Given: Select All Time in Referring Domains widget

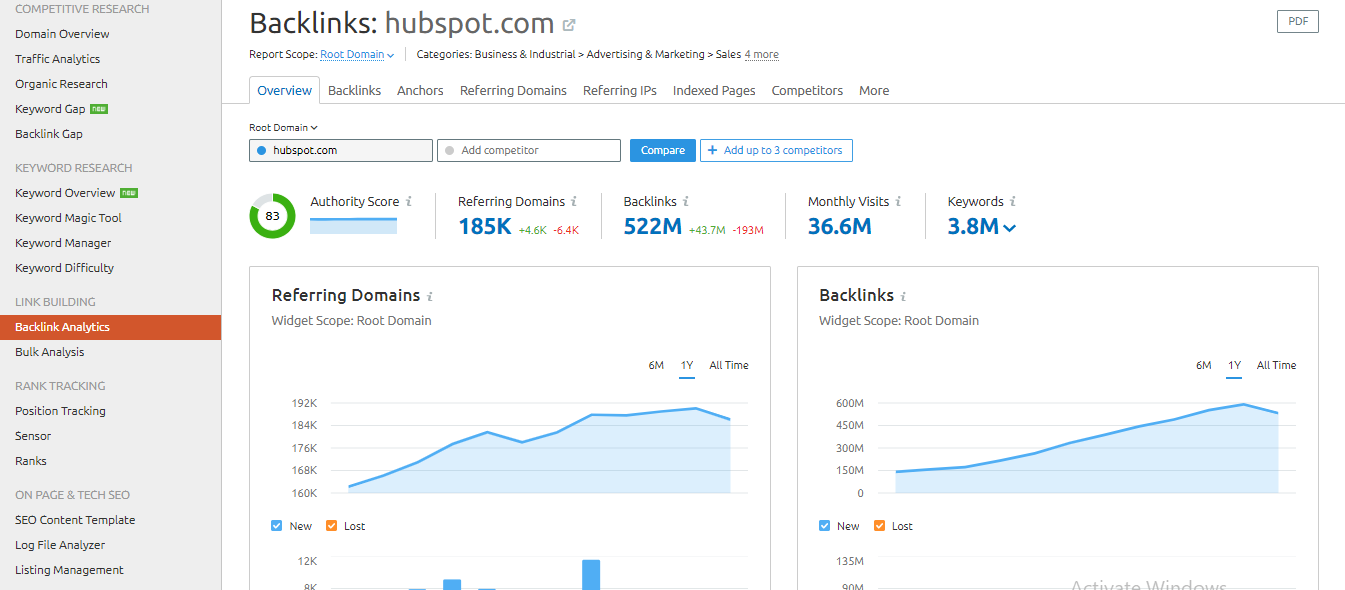Looking at the screenshot, I should pos(729,366).
